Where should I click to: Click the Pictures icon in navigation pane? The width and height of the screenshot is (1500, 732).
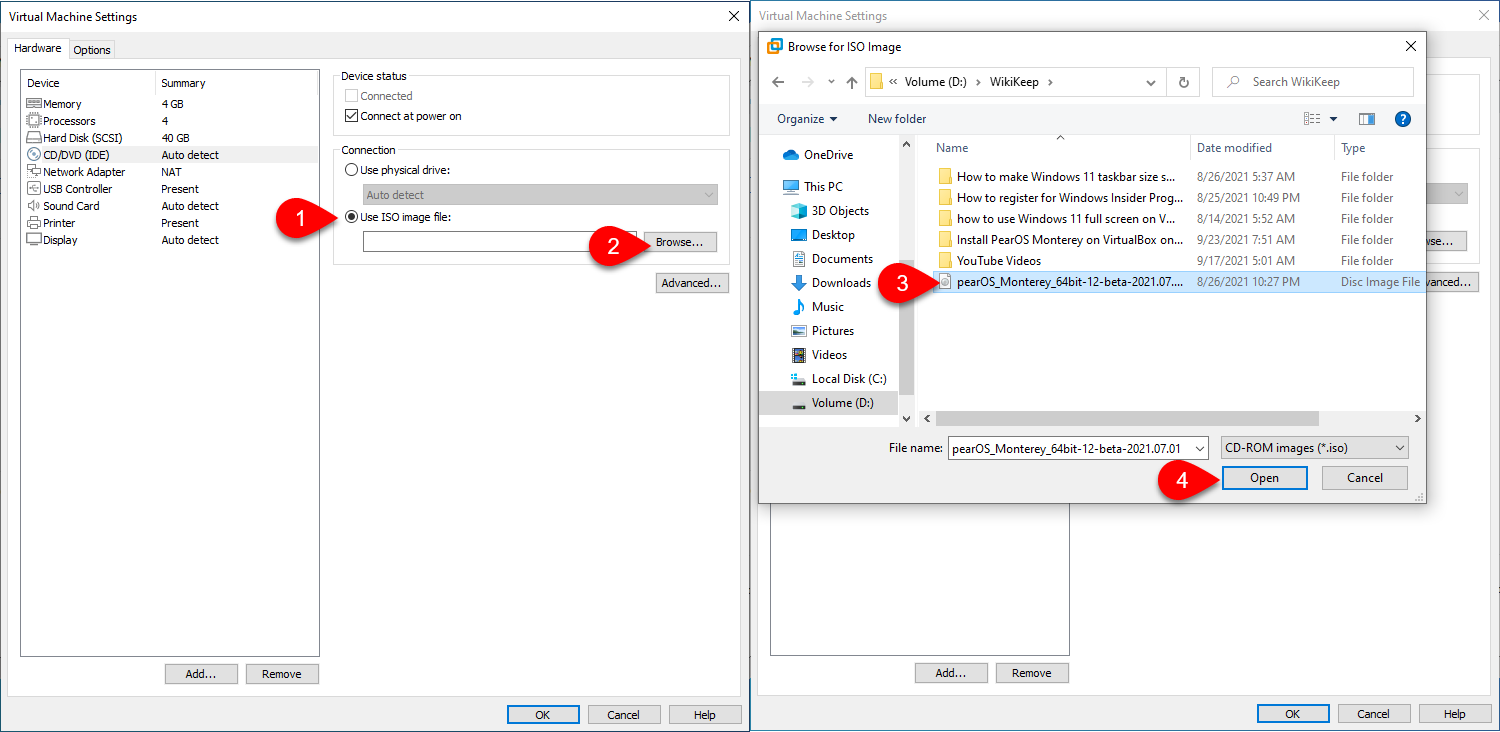[x=799, y=331]
